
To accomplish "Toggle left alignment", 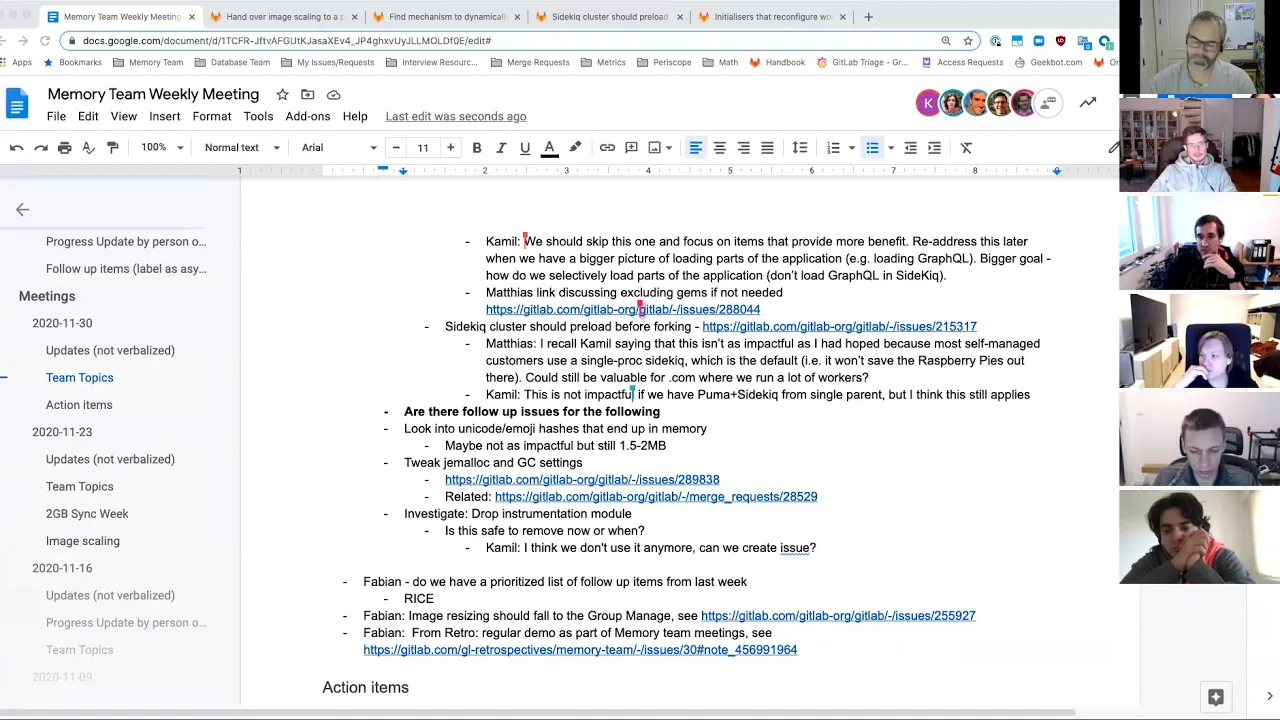I will [x=695, y=148].
